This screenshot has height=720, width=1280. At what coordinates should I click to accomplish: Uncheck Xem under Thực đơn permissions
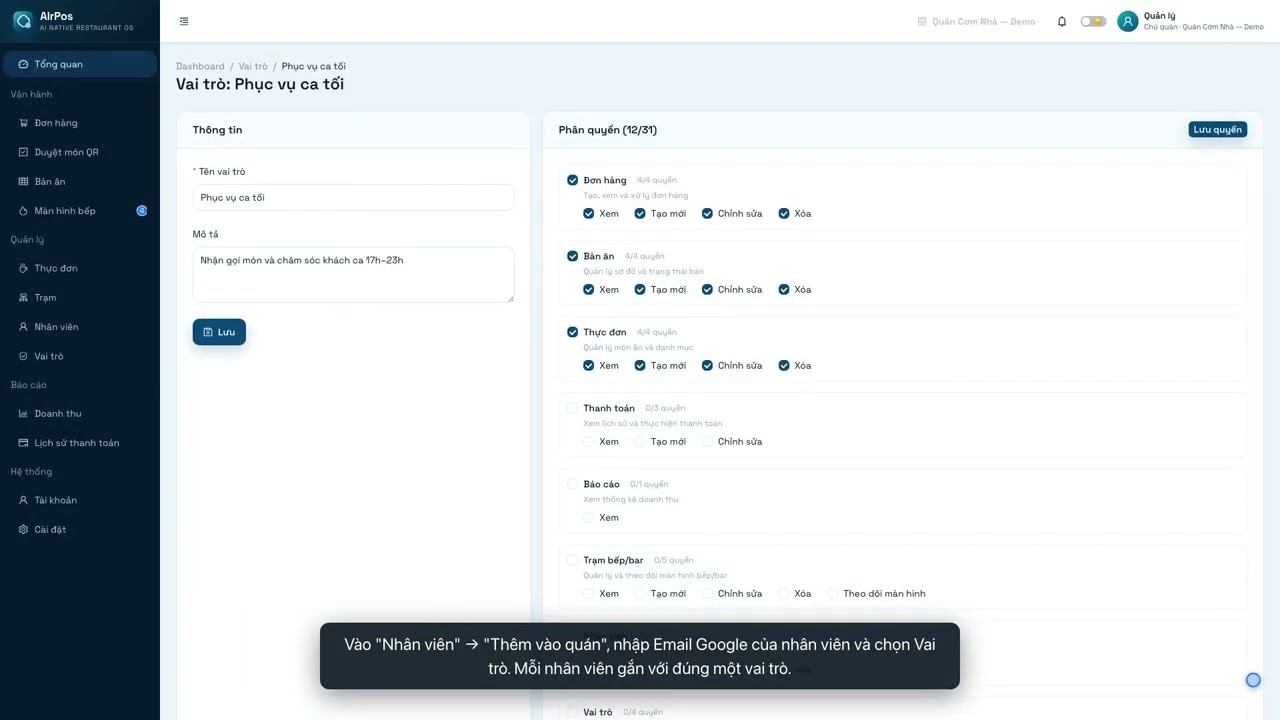[589, 365]
